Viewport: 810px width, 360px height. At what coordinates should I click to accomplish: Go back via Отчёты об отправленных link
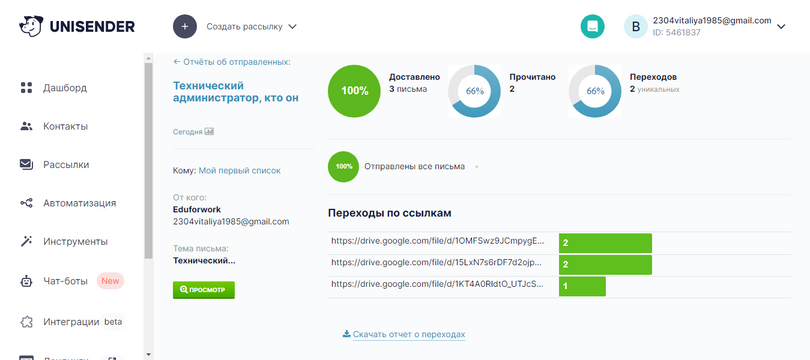pyautogui.click(x=232, y=62)
